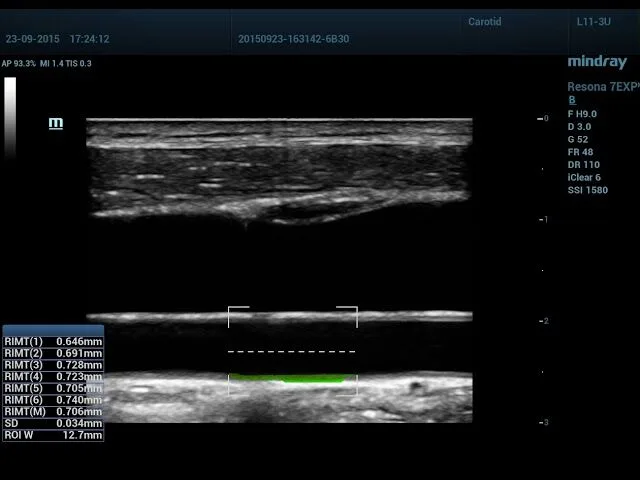
Task: Click the DR 110 dynamic range parameter
Action: 584,164
